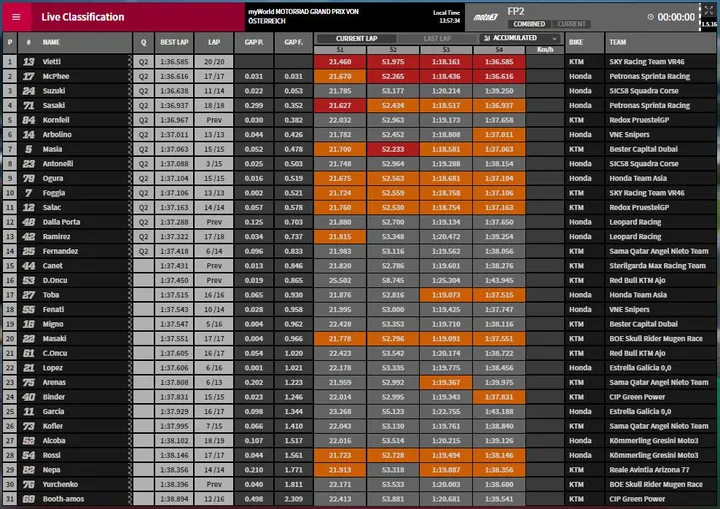The image size is (720, 509).
Task: Open row options dots for Fernandez
Action: point(129,251)
